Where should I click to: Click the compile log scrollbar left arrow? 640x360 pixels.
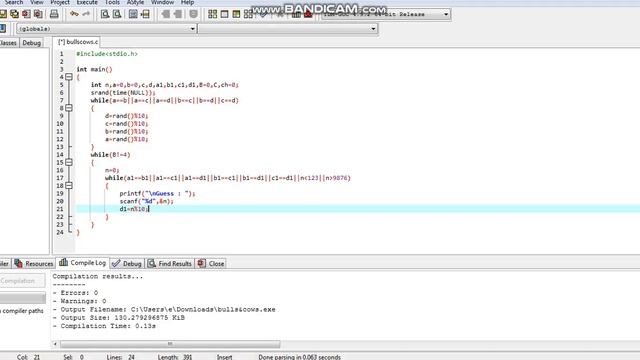[55, 344]
